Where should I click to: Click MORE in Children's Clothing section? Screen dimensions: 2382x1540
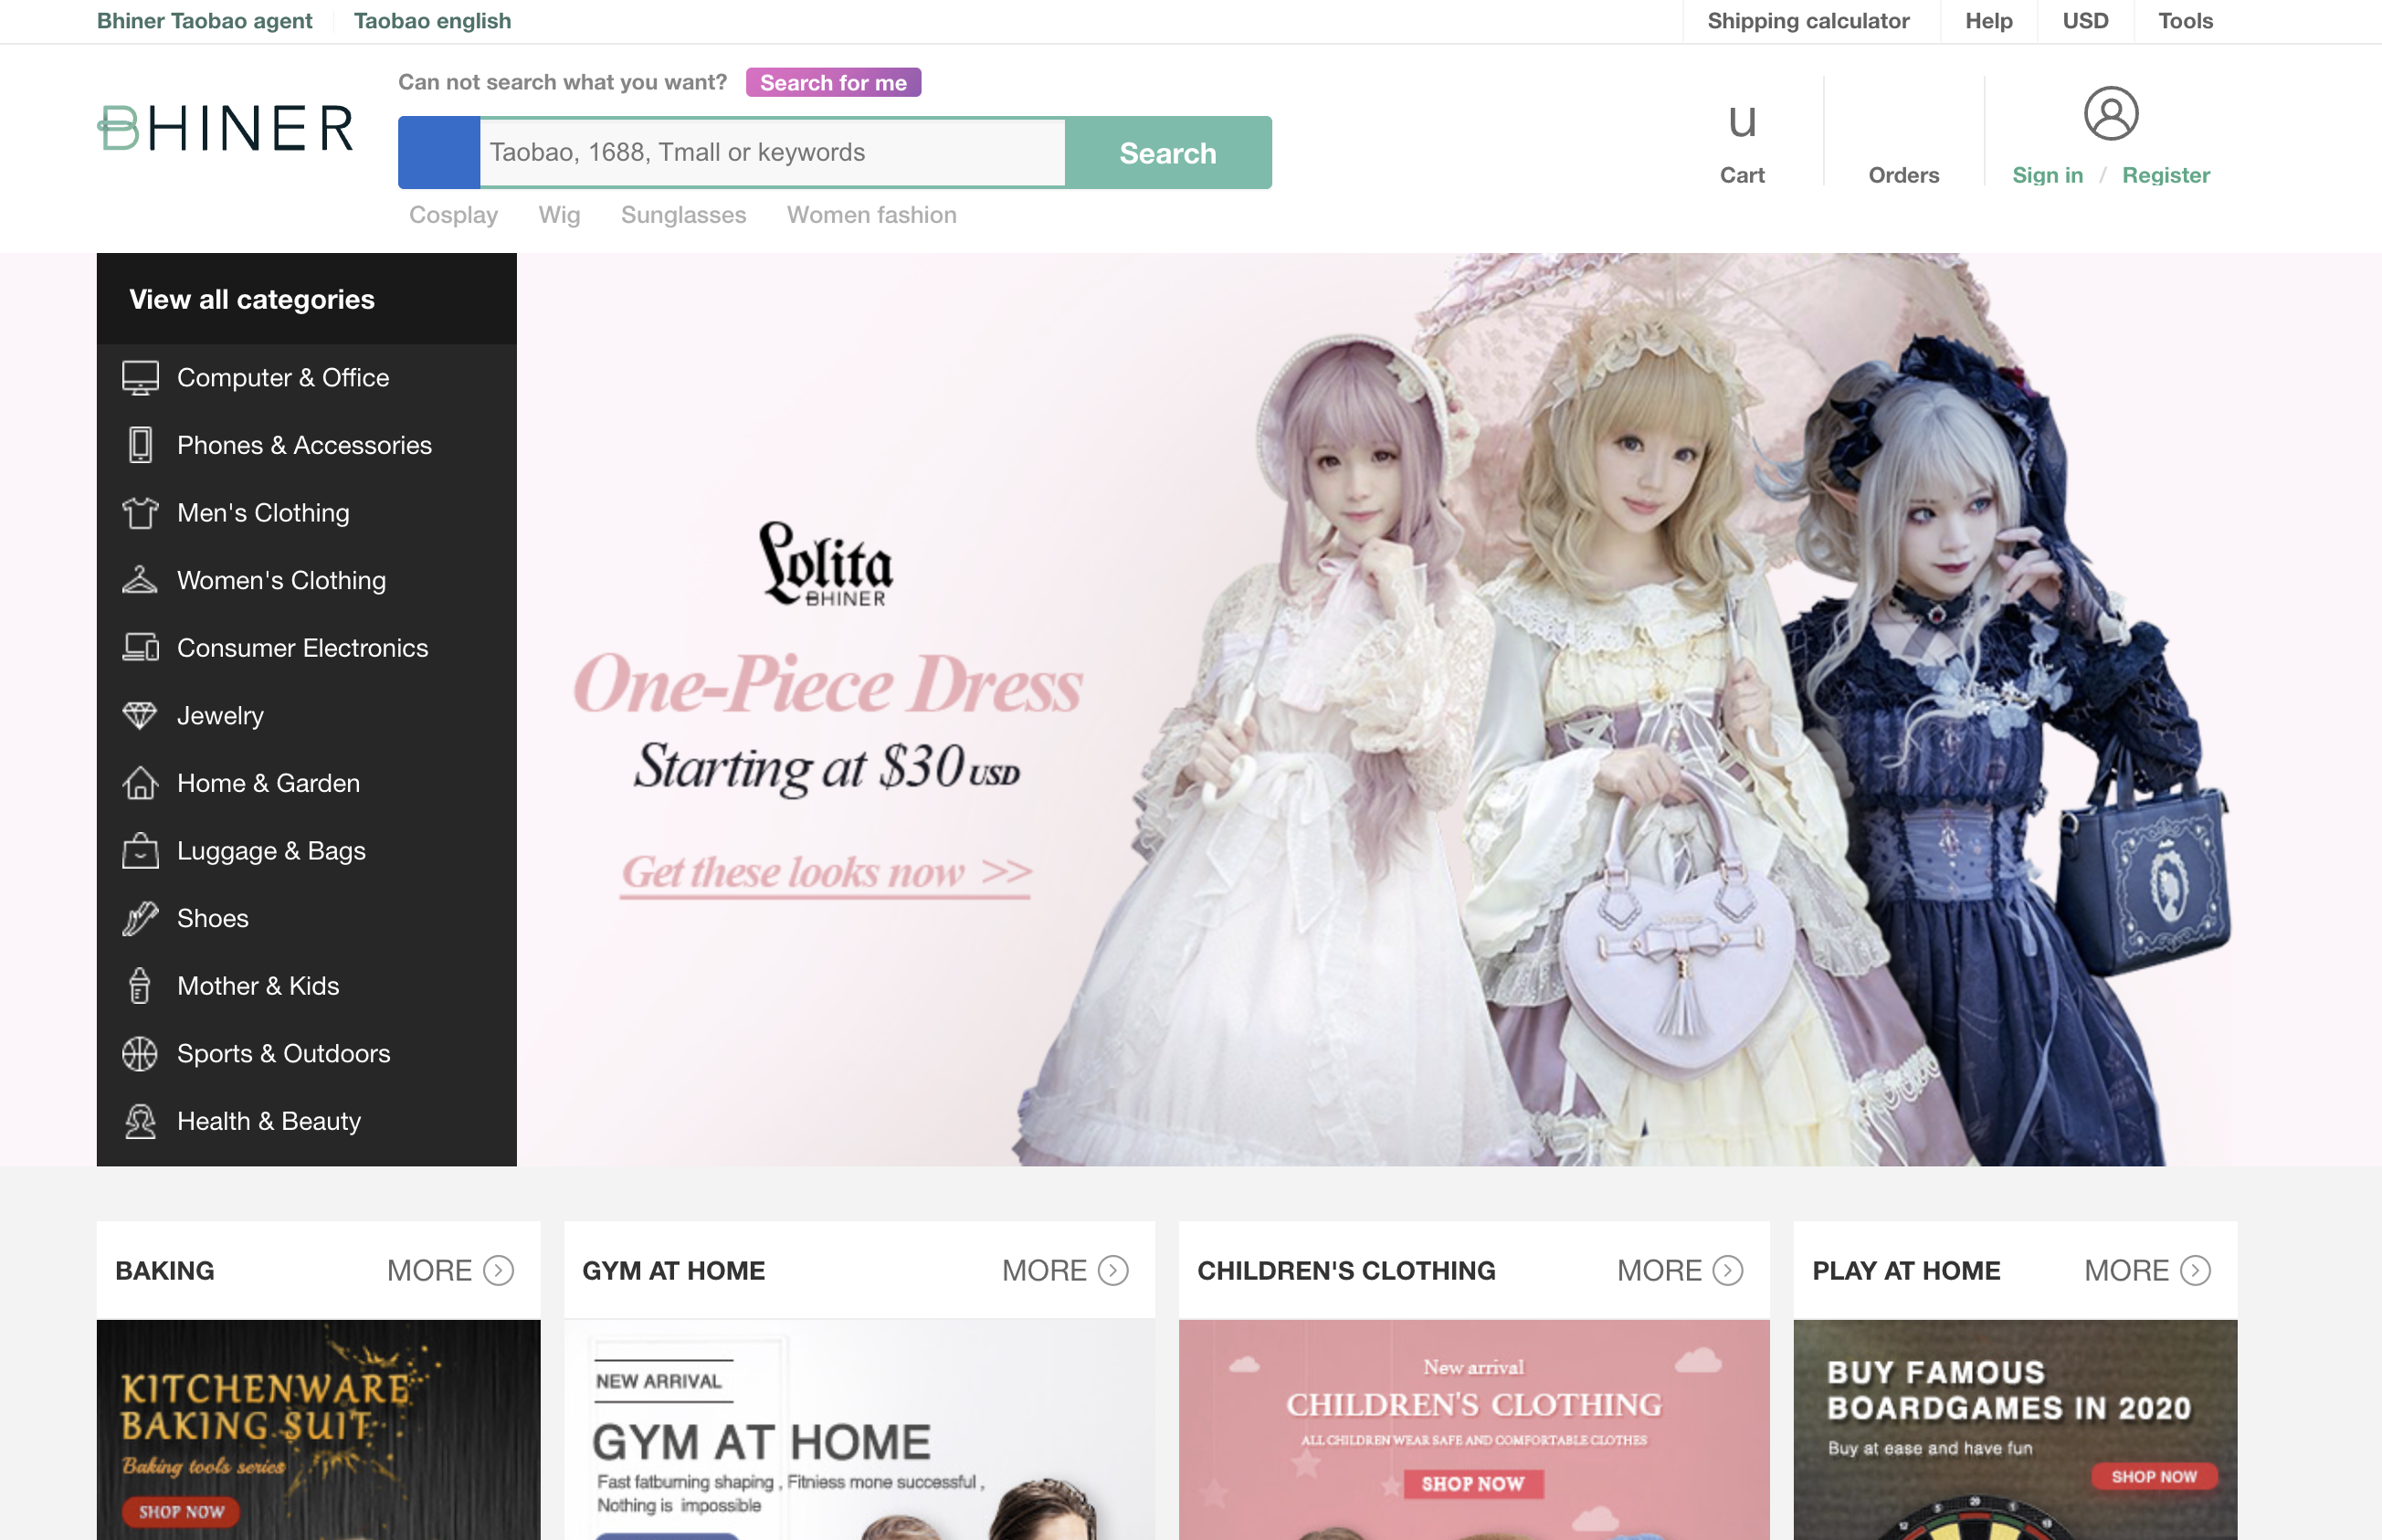(x=1659, y=1271)
